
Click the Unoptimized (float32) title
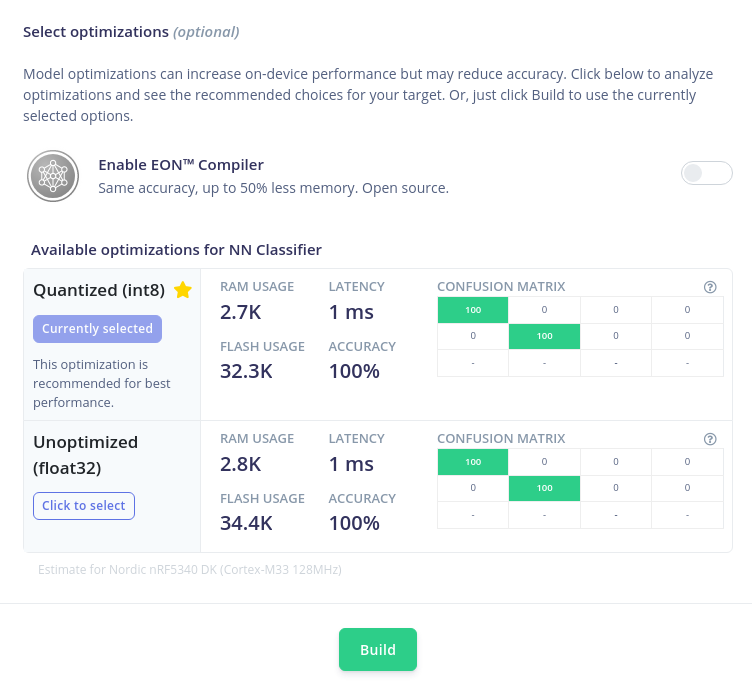point(85,455)
